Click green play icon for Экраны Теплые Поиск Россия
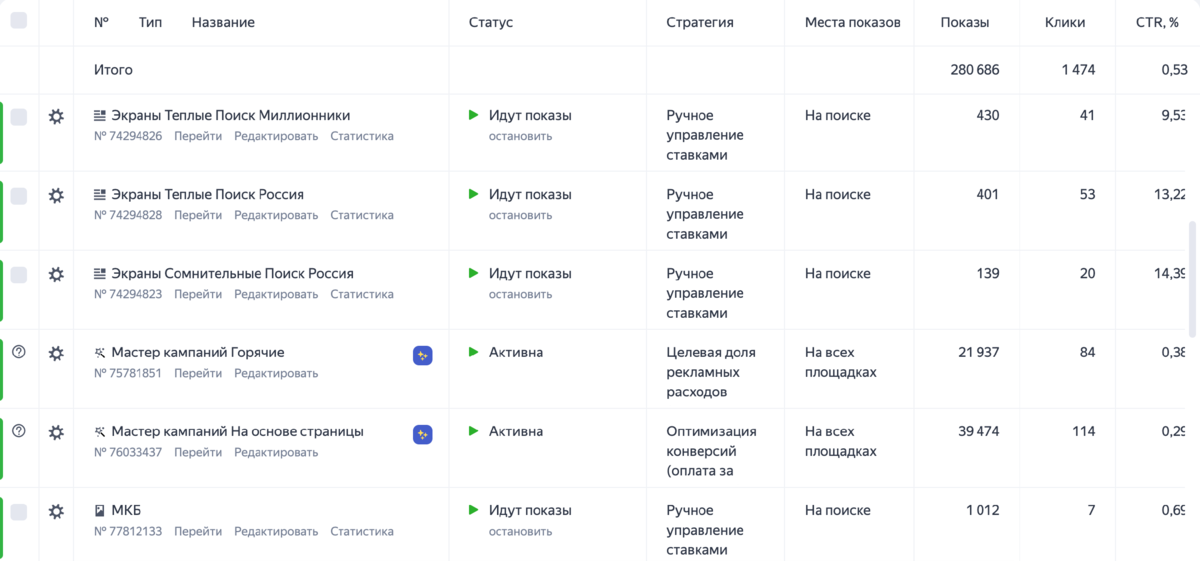The width and height of the screenshot is (1200, 561). click(474, 194)
